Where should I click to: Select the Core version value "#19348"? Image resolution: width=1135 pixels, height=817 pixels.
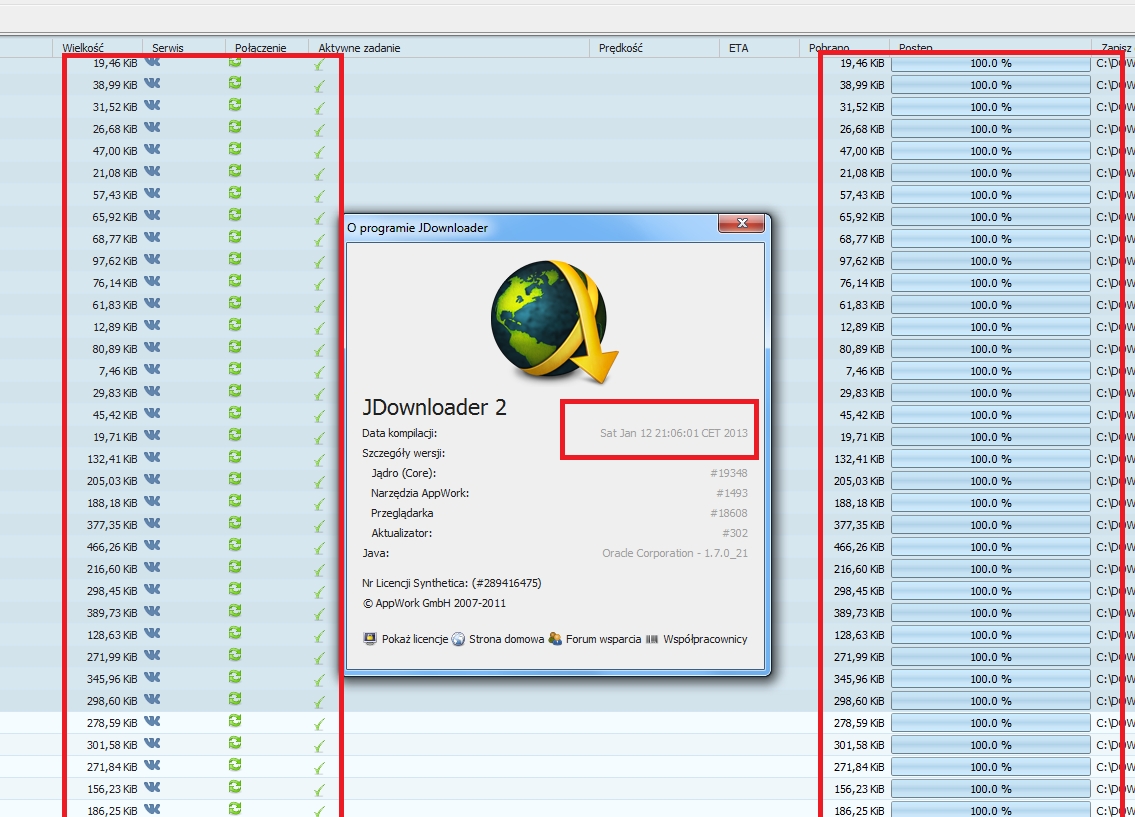point(729,473)
